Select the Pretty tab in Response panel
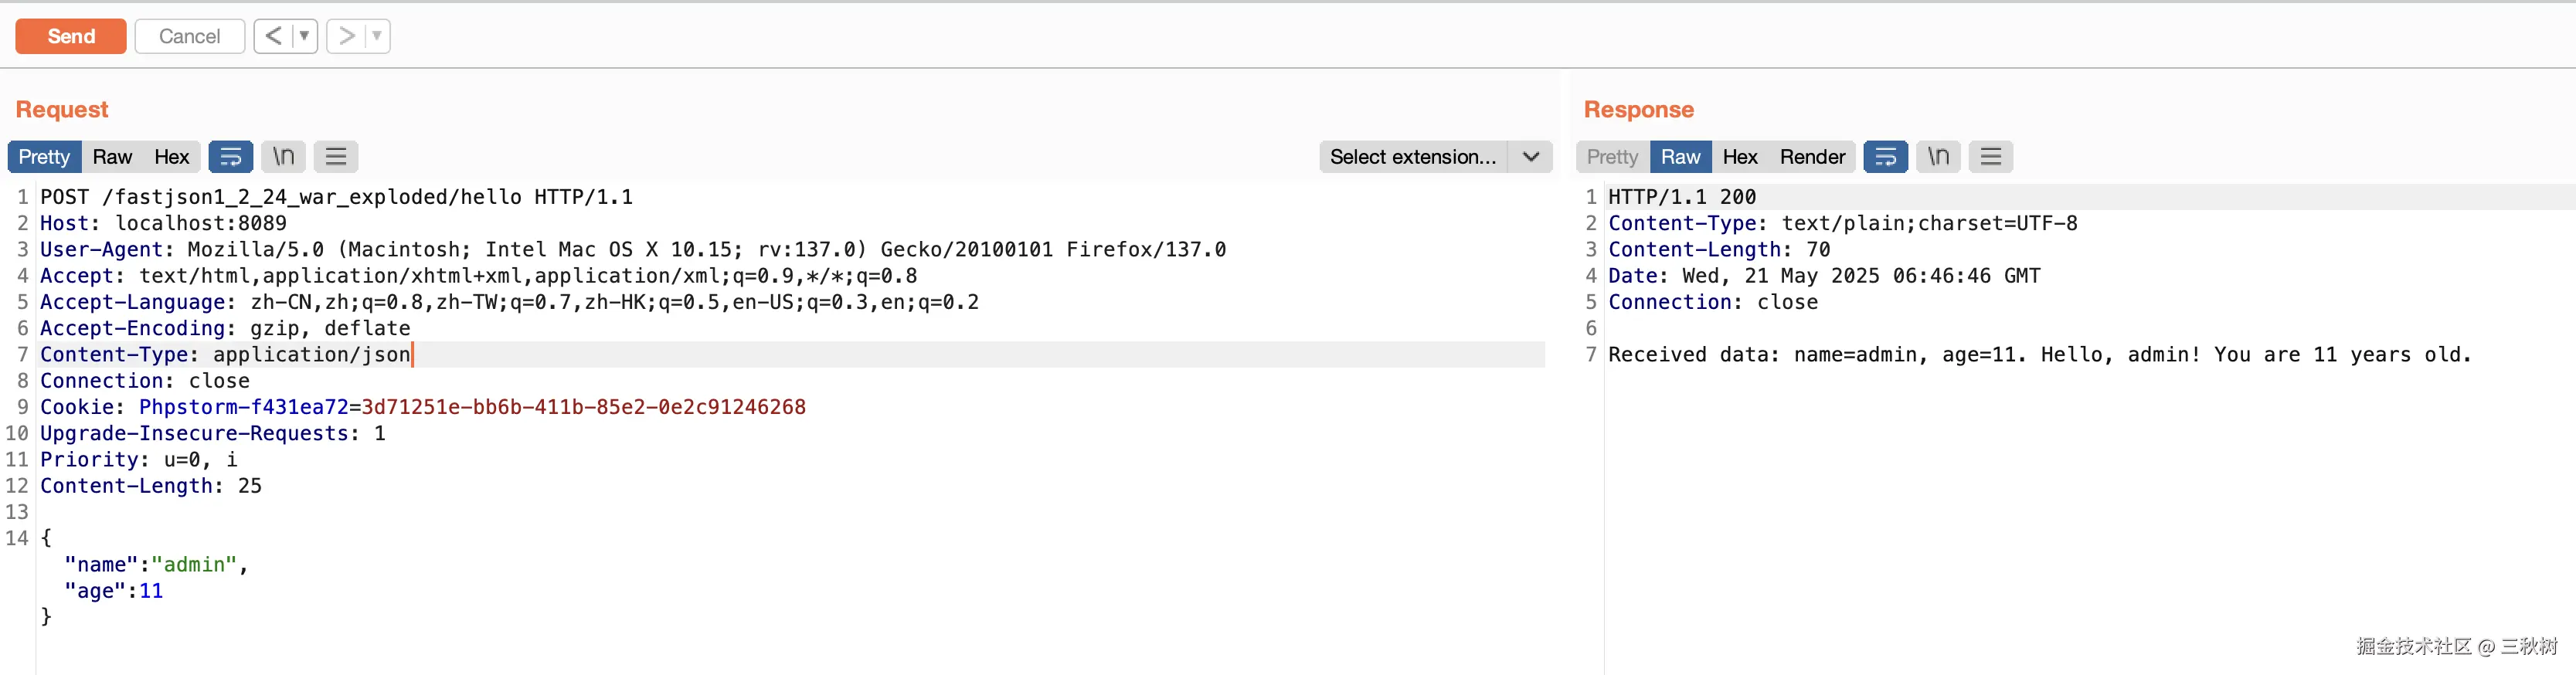This screenshot has height=675, width=2576. [1612, 157]
